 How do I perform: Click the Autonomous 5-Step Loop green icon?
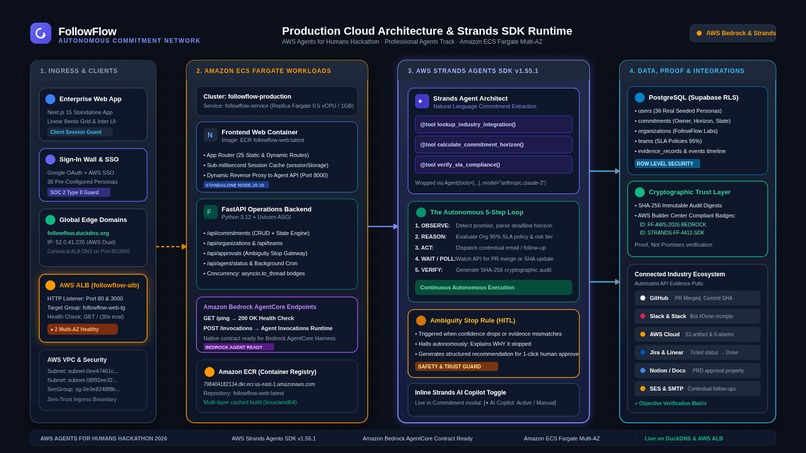tap(420, 212)
